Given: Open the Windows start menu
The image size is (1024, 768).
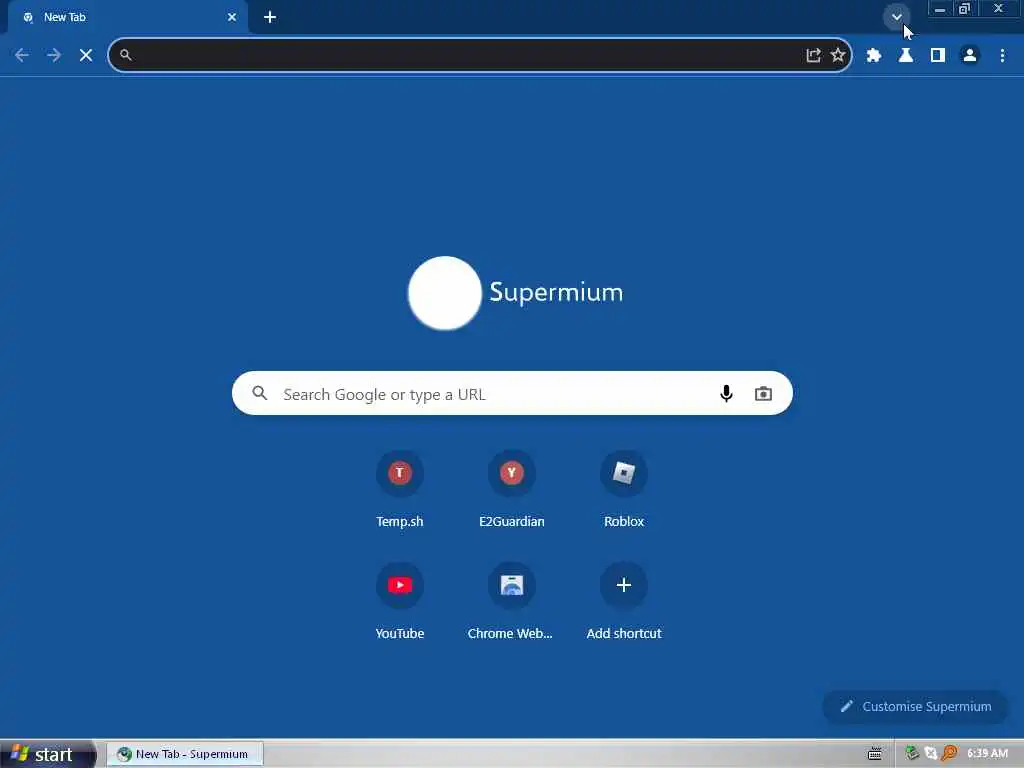Looking at the screenshot, I should (48, 754).
